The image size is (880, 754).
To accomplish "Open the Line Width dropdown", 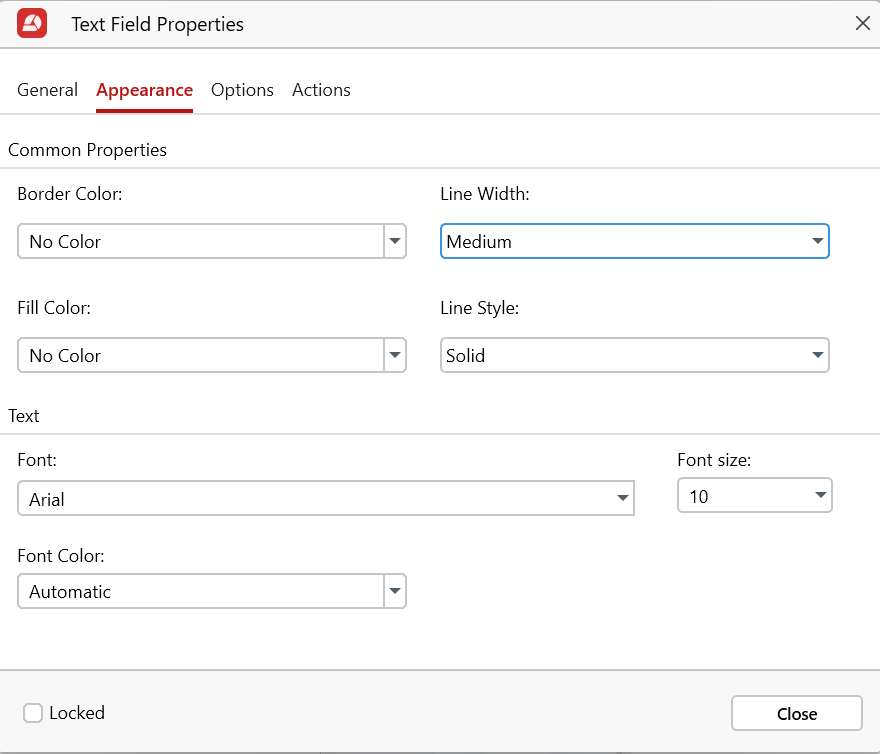I will click(x=634, y=242).
